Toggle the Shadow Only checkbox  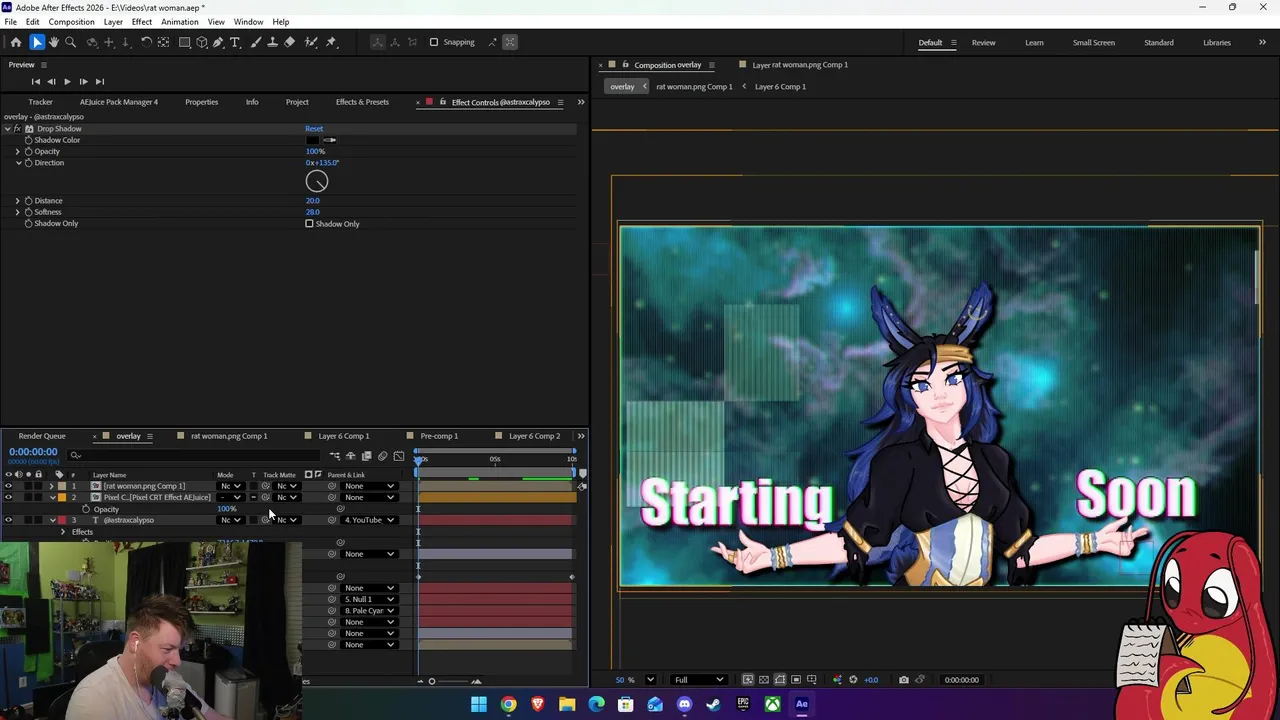point(310,224)
